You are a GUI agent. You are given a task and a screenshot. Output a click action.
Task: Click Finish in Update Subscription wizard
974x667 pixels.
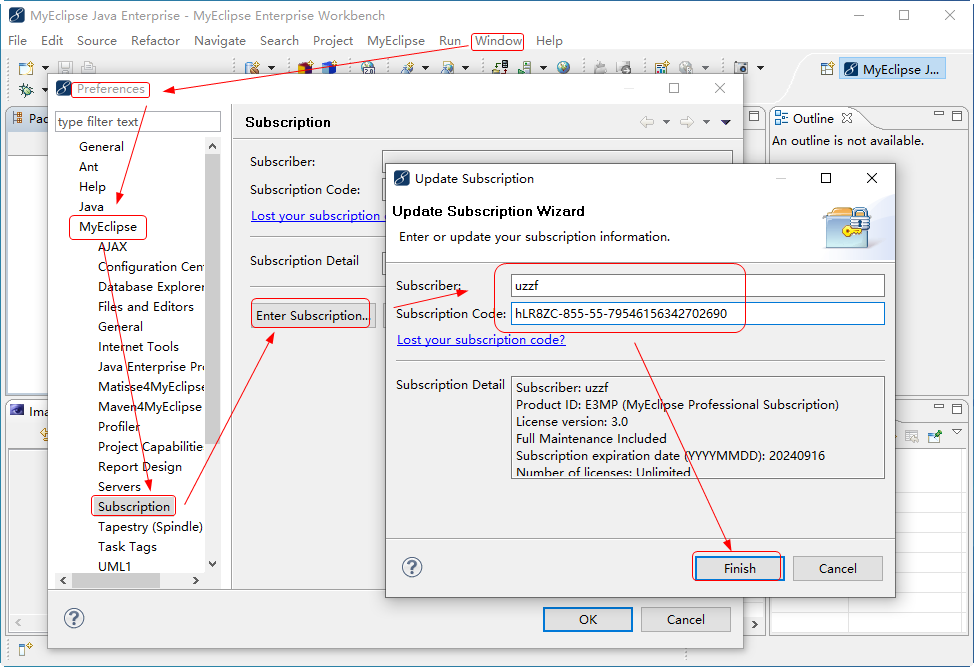738,568
